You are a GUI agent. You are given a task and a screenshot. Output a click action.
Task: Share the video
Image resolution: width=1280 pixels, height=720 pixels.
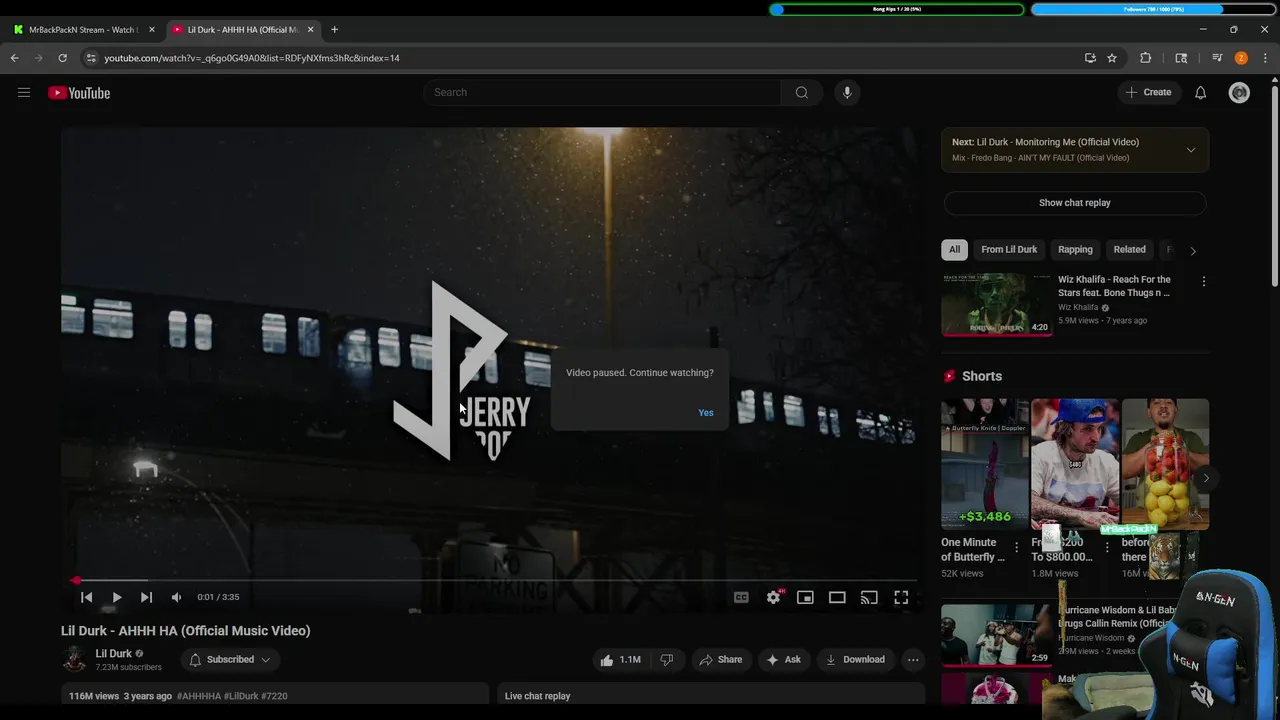click(x=720, y=659)
